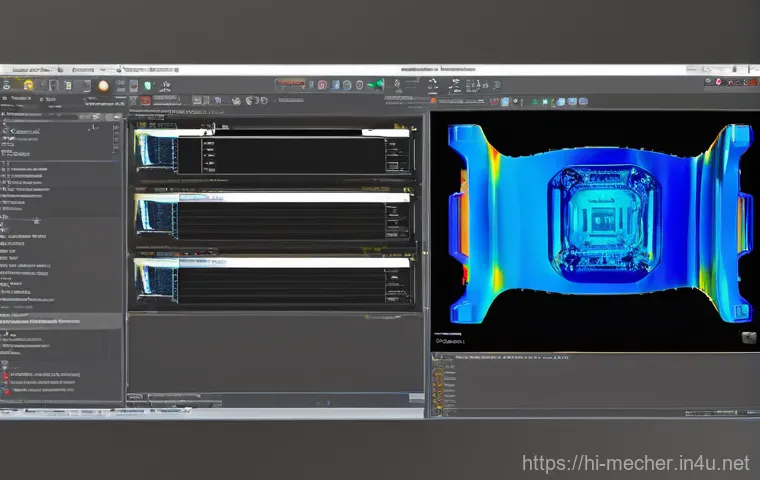This screenshot has width=760, height=480.
Task: Click the camera icon at the viewport's bottom-right corner
Action: [747, 338]
